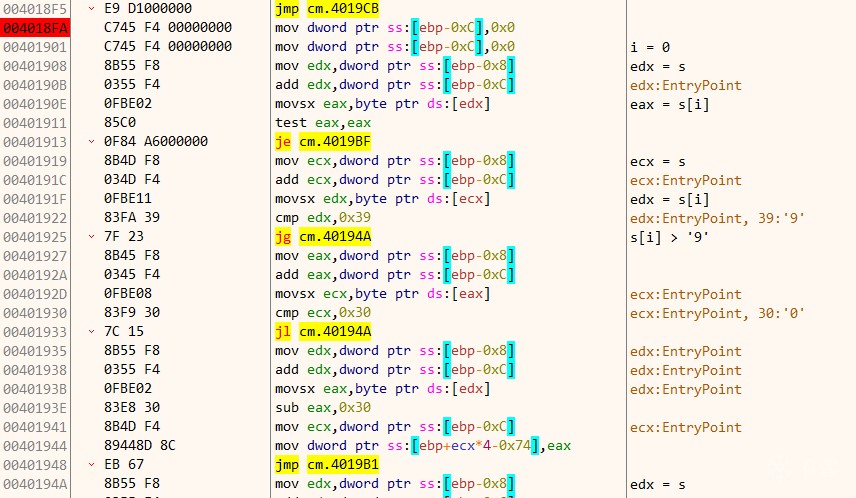Select address 00401922
Image resolution: width=856 pixels, height=498 pixels.
[35, 218]
